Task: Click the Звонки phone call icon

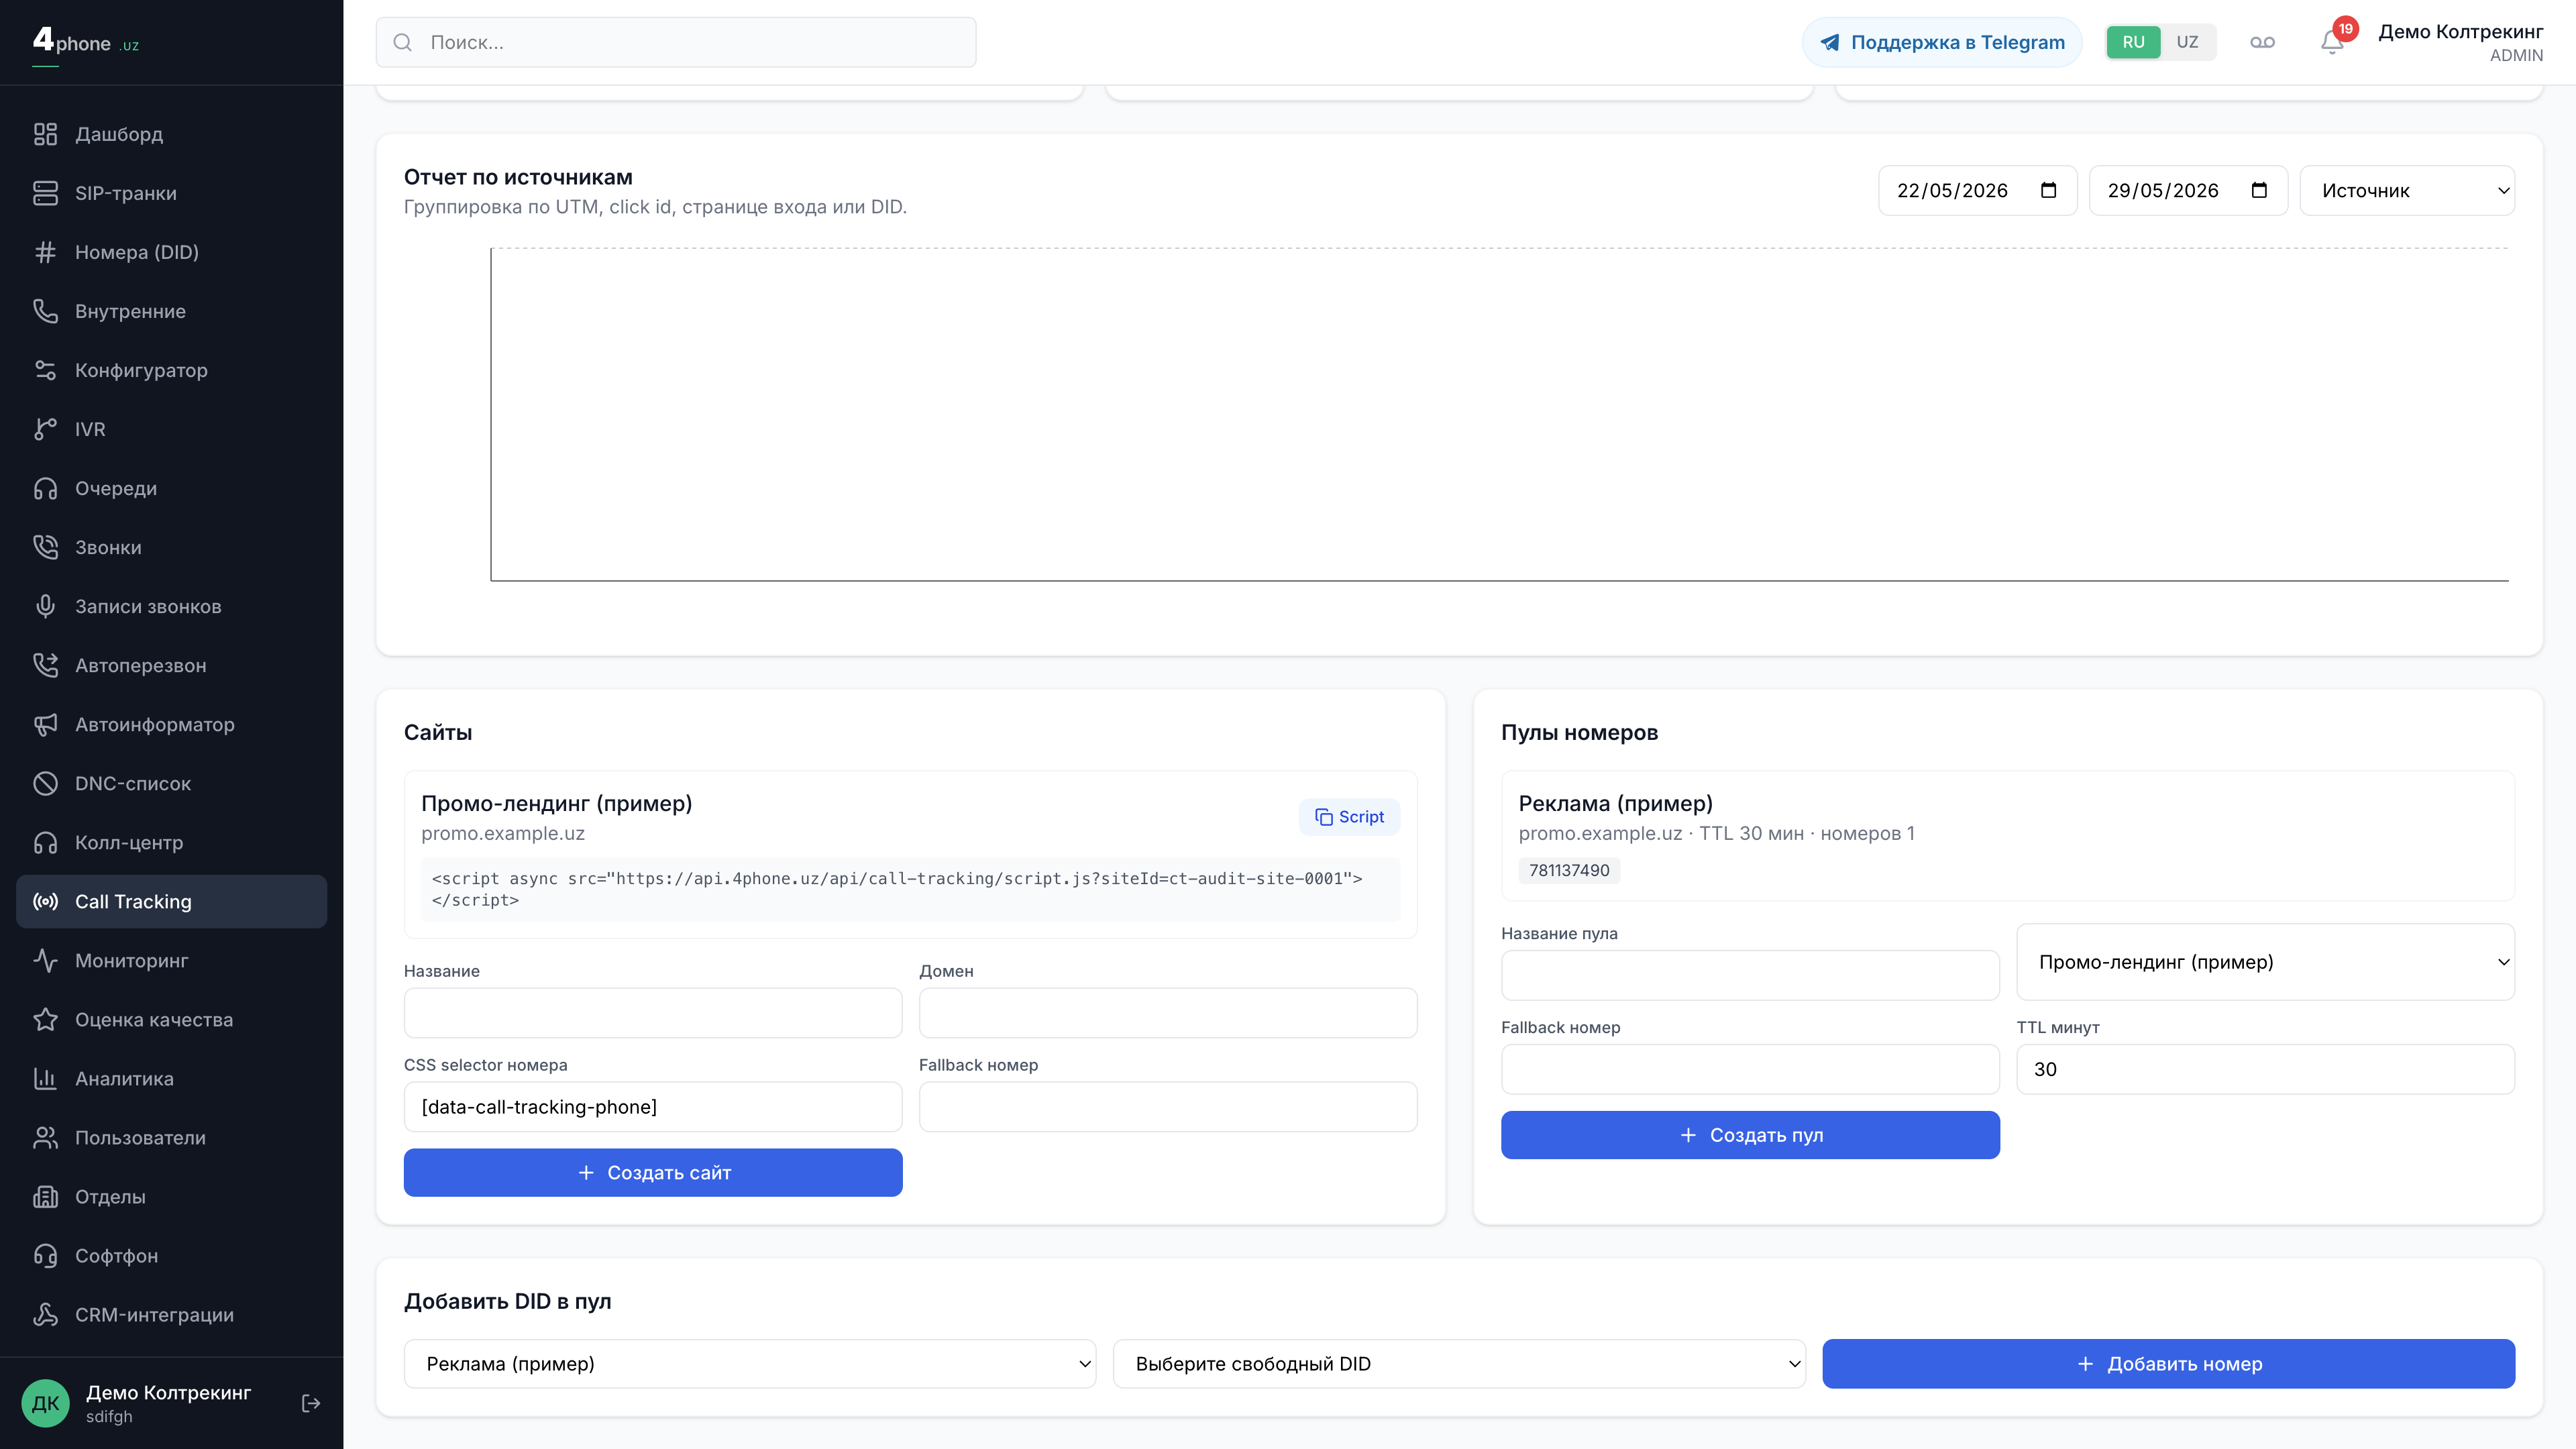Action: click(x=45, y=547)
